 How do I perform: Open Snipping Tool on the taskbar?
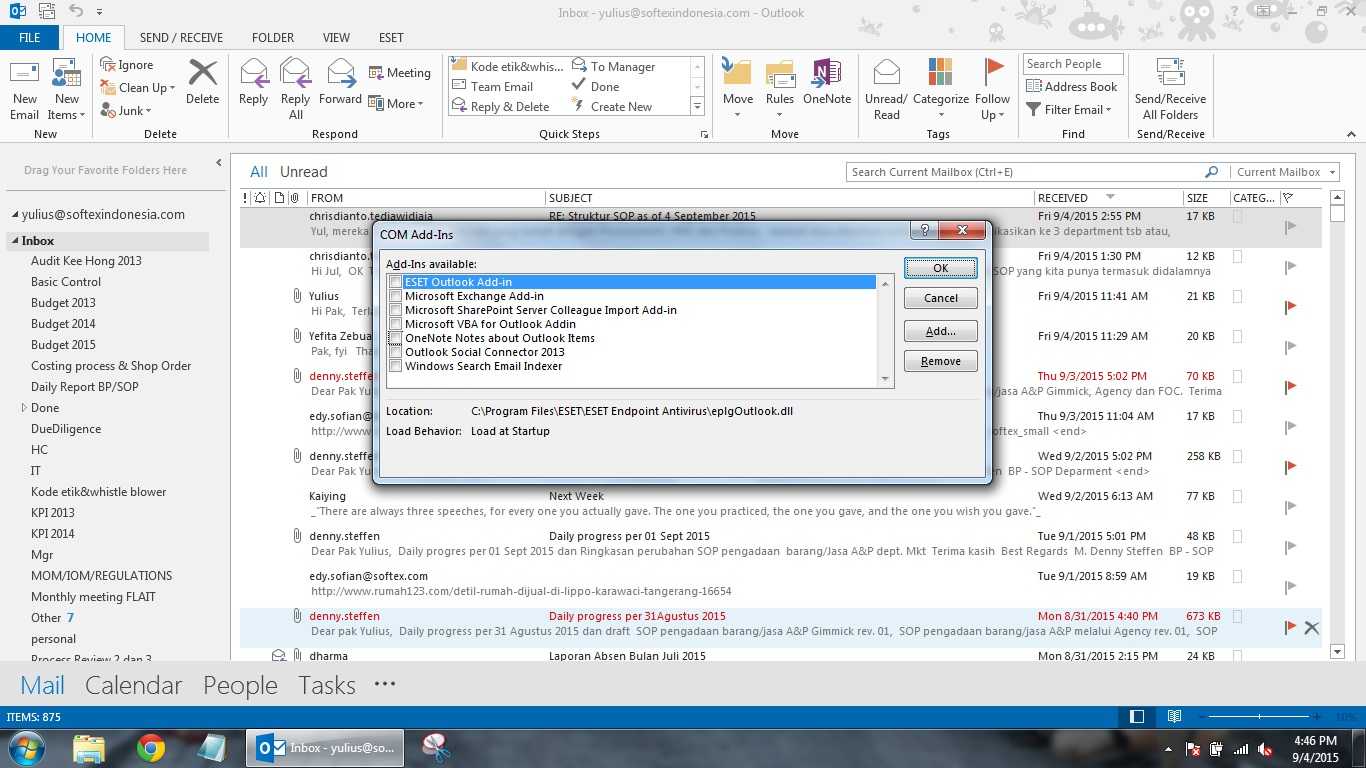pos(436,747)
